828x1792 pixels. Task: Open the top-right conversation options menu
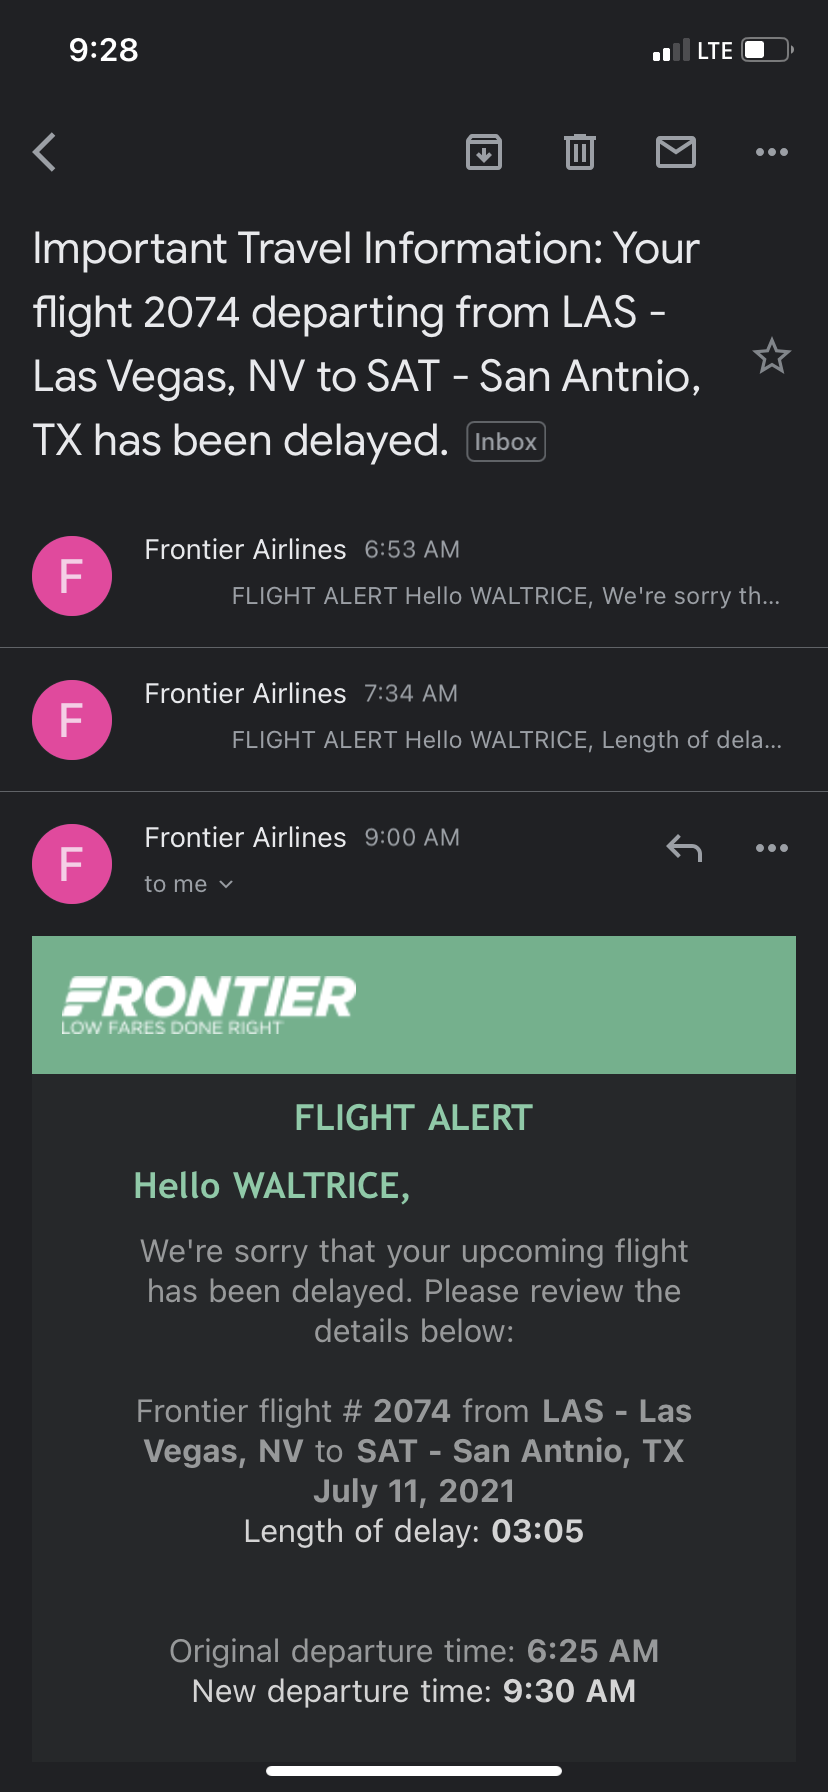tap(772, 152)
